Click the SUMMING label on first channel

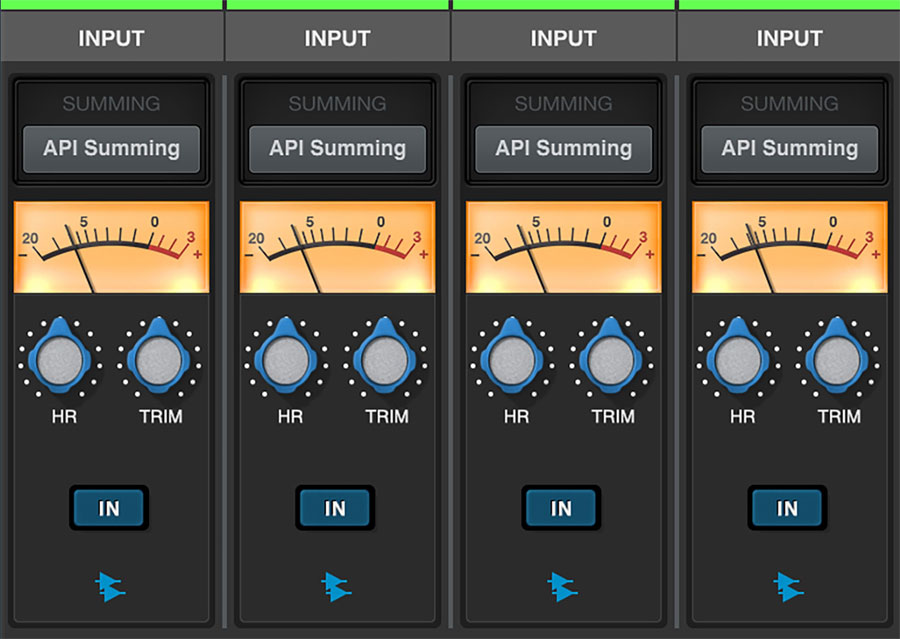click(x=111, y=103)
